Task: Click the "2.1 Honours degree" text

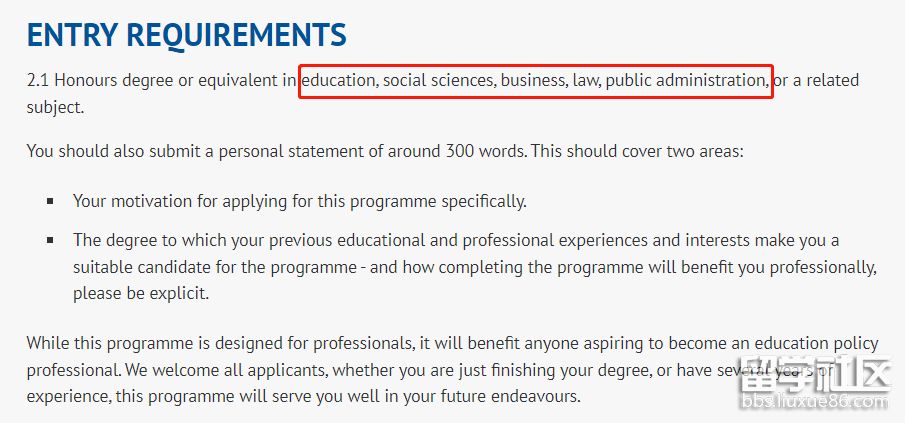Action: point(95,80)
